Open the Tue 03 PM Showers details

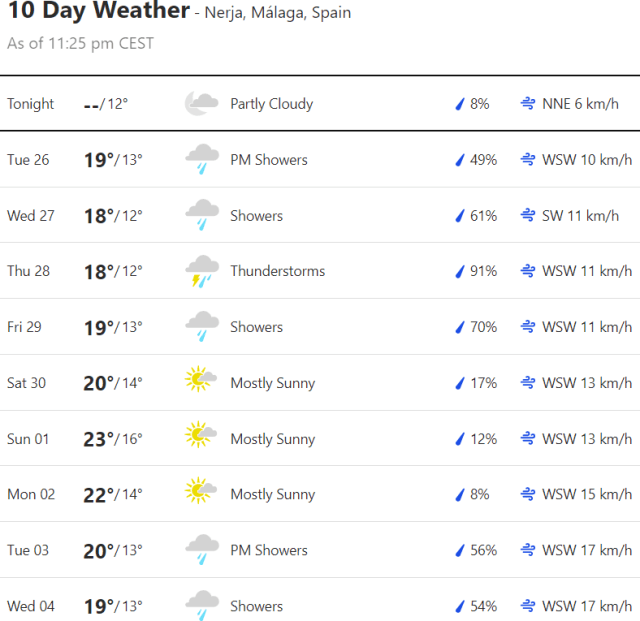pos(320,550)
